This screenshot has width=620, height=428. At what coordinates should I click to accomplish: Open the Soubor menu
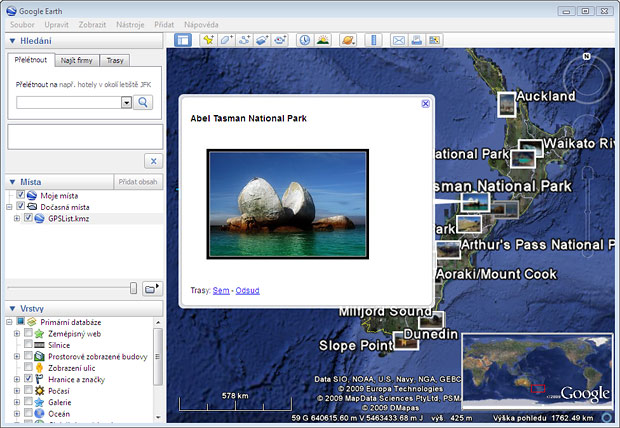point(22,25)
